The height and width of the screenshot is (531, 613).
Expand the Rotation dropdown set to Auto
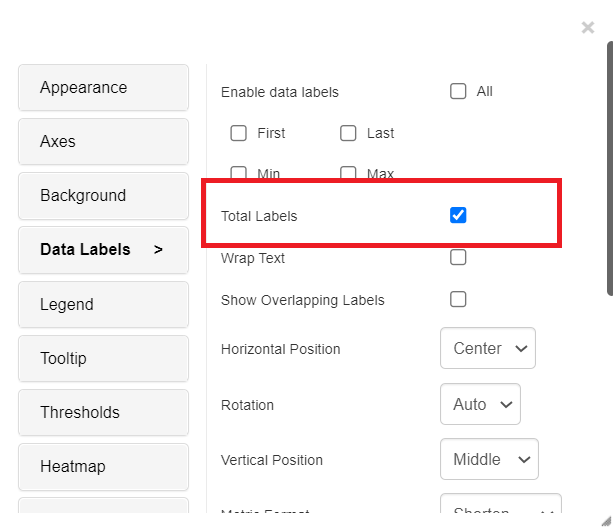480,404
